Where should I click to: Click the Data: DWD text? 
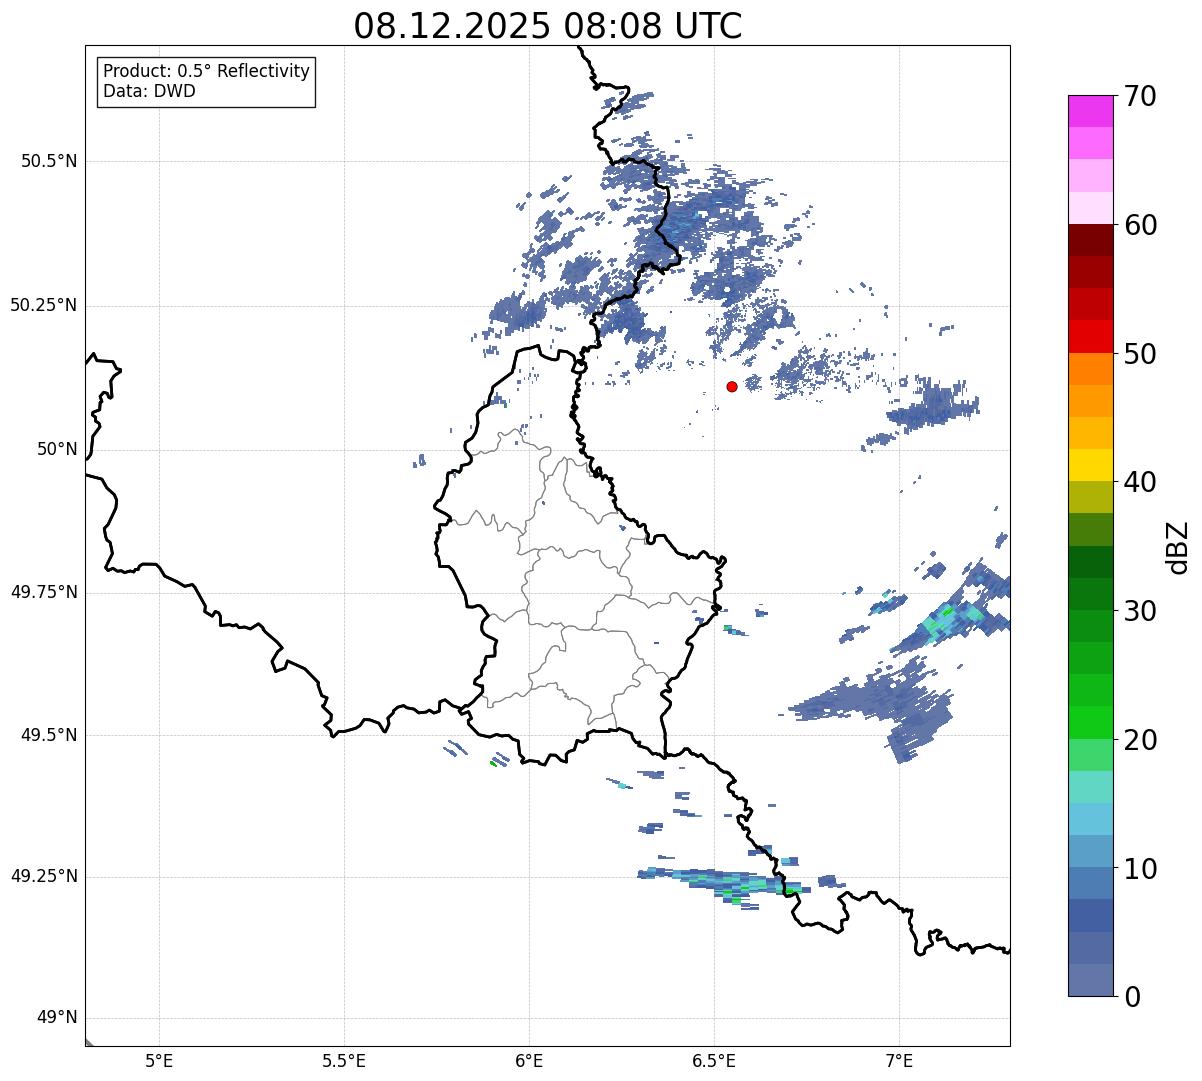149,91
